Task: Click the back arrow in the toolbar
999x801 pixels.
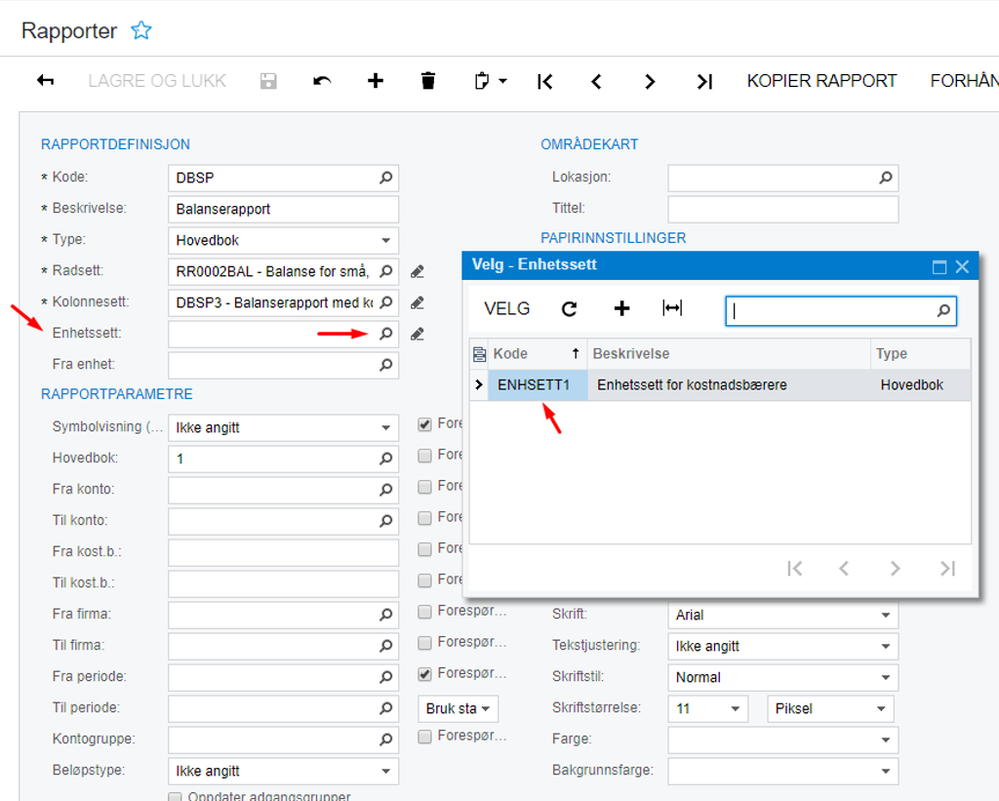Action: click(x=45, y=81)
